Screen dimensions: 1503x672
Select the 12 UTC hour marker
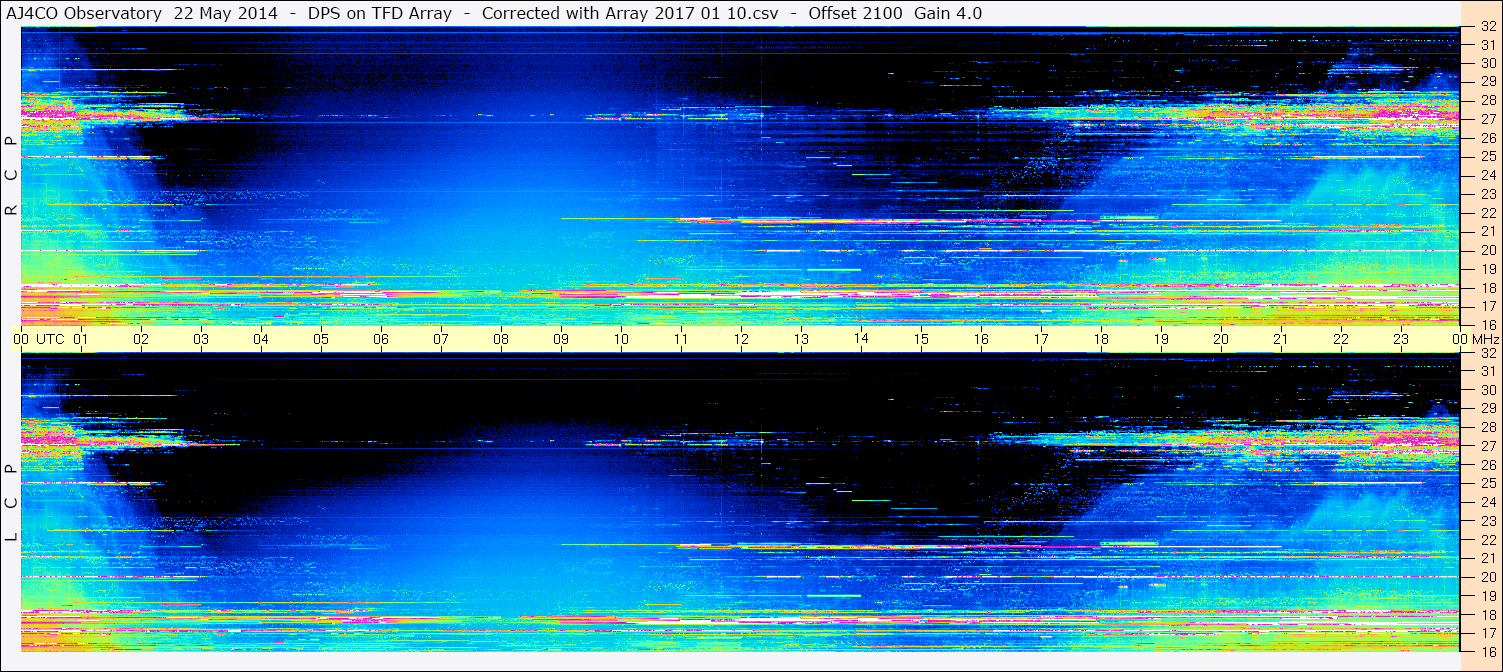pos(741,339)
